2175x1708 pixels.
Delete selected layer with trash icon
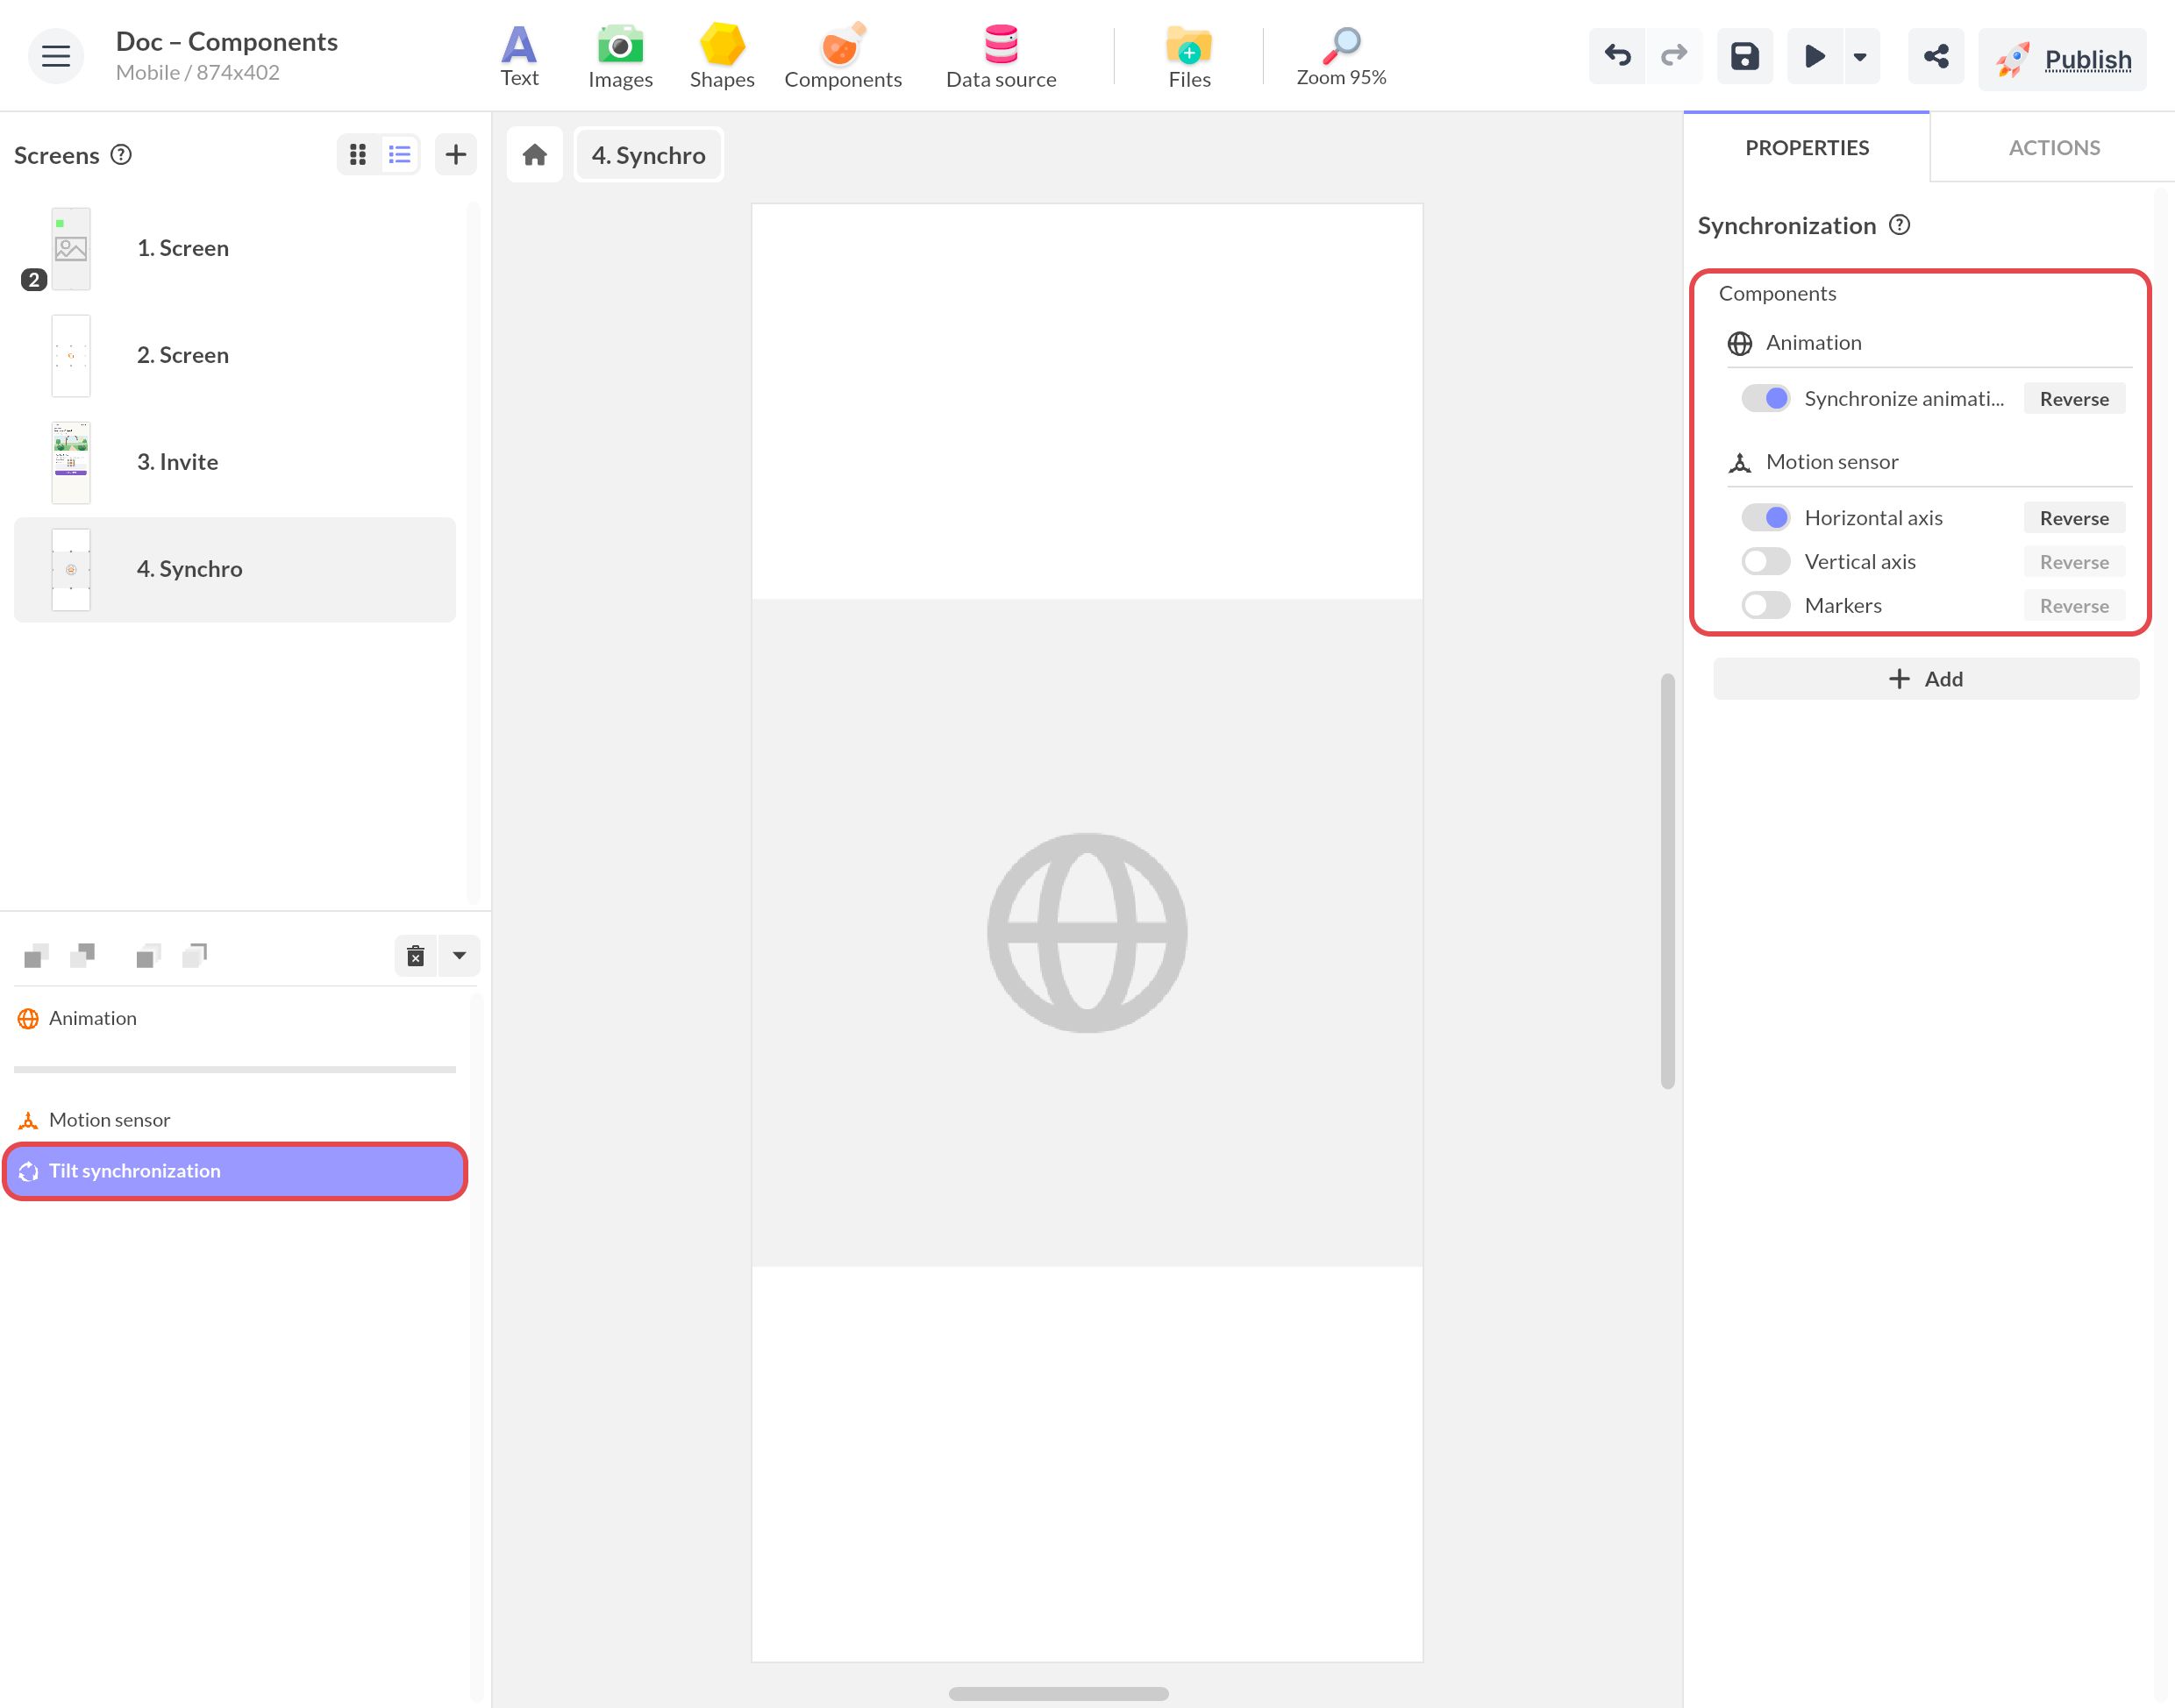click(x=416, y=956)
